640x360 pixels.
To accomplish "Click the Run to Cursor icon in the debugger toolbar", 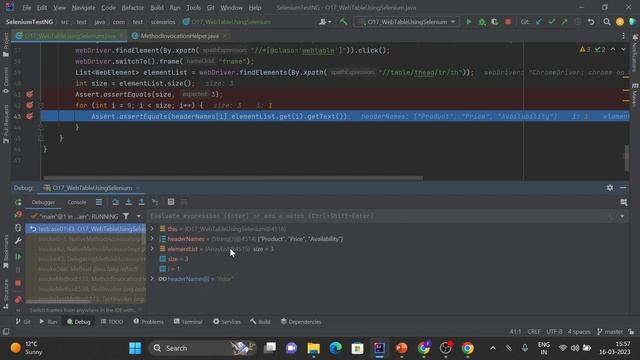I will point(155,202).
